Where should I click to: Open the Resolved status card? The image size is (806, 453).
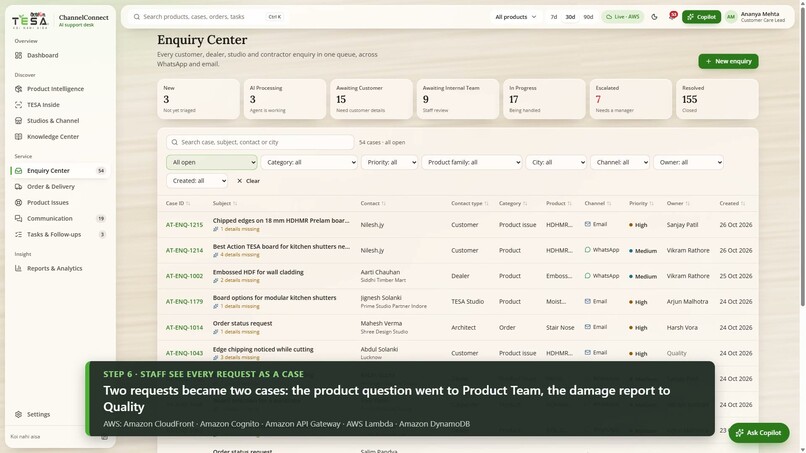pyautogui.click(x=717, y=99)
